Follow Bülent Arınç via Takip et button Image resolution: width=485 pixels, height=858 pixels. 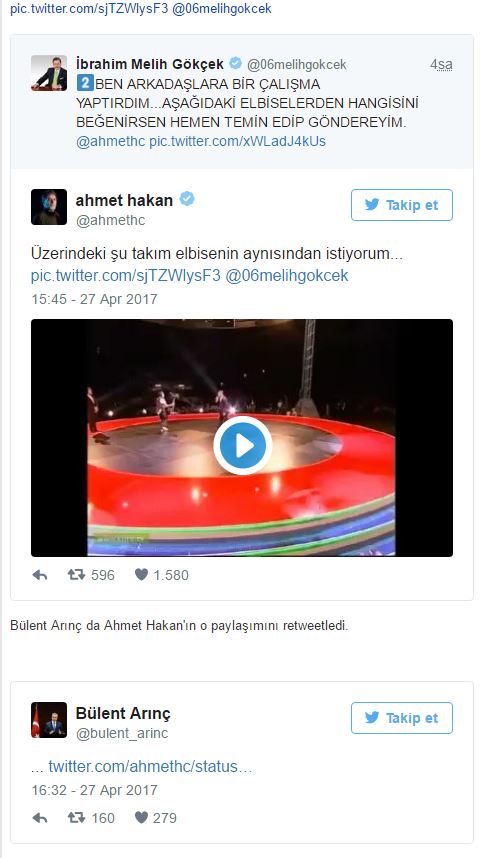pyautogui.click(x=402, y=718)
